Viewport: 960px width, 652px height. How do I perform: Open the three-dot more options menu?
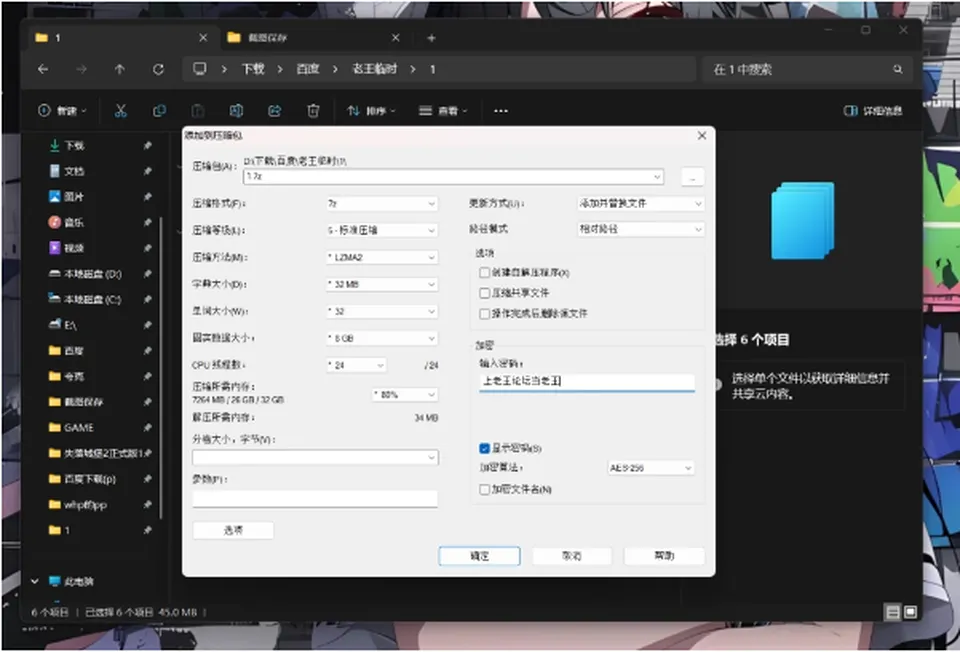point(501,111)
